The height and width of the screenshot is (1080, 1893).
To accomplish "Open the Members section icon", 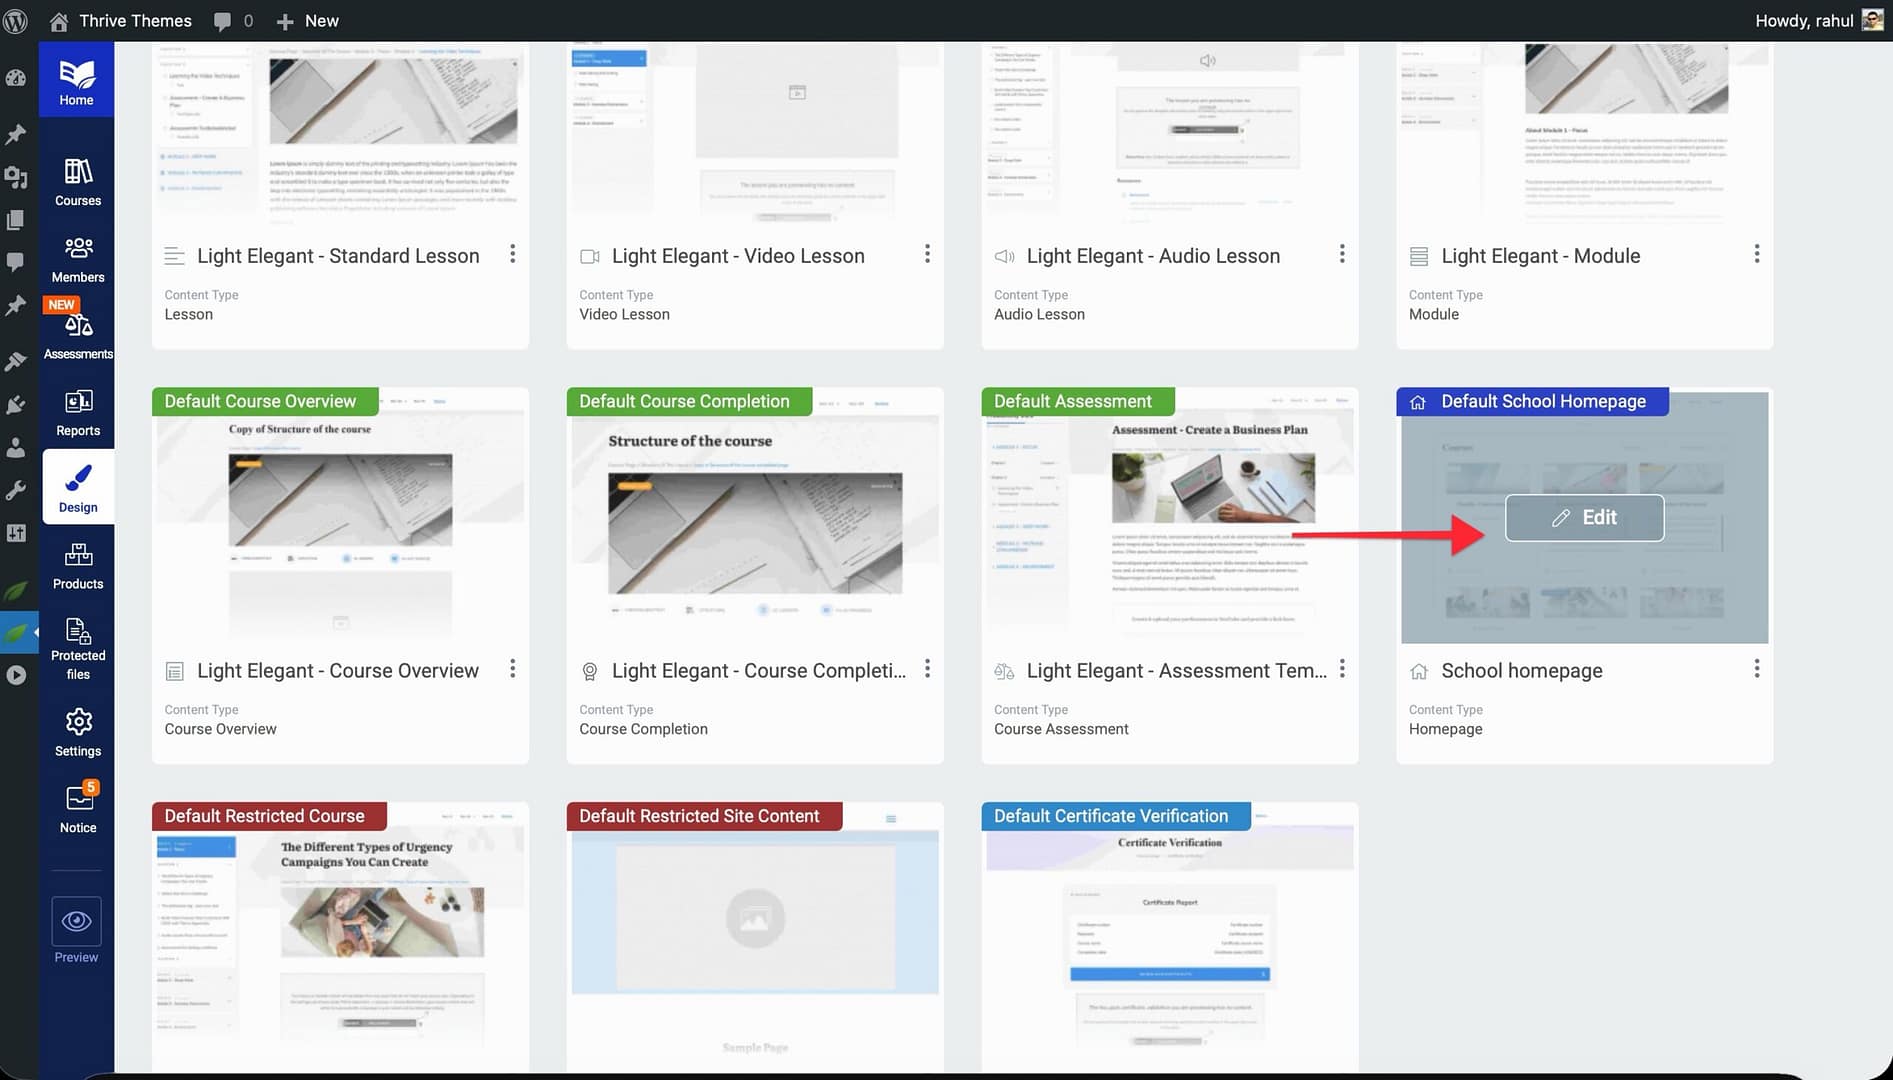I will click(78, 259).
